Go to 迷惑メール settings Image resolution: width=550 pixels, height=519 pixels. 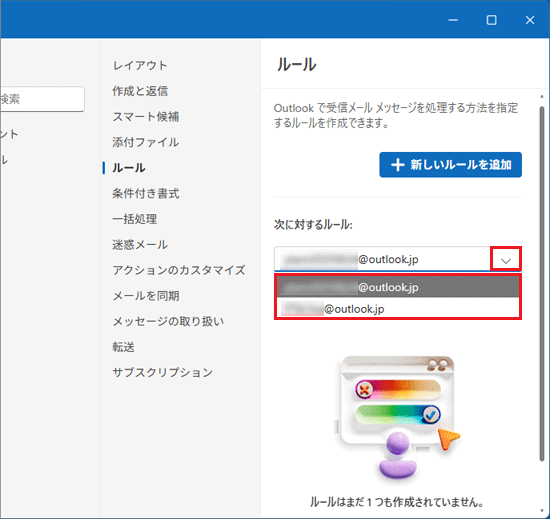[140, 245]
